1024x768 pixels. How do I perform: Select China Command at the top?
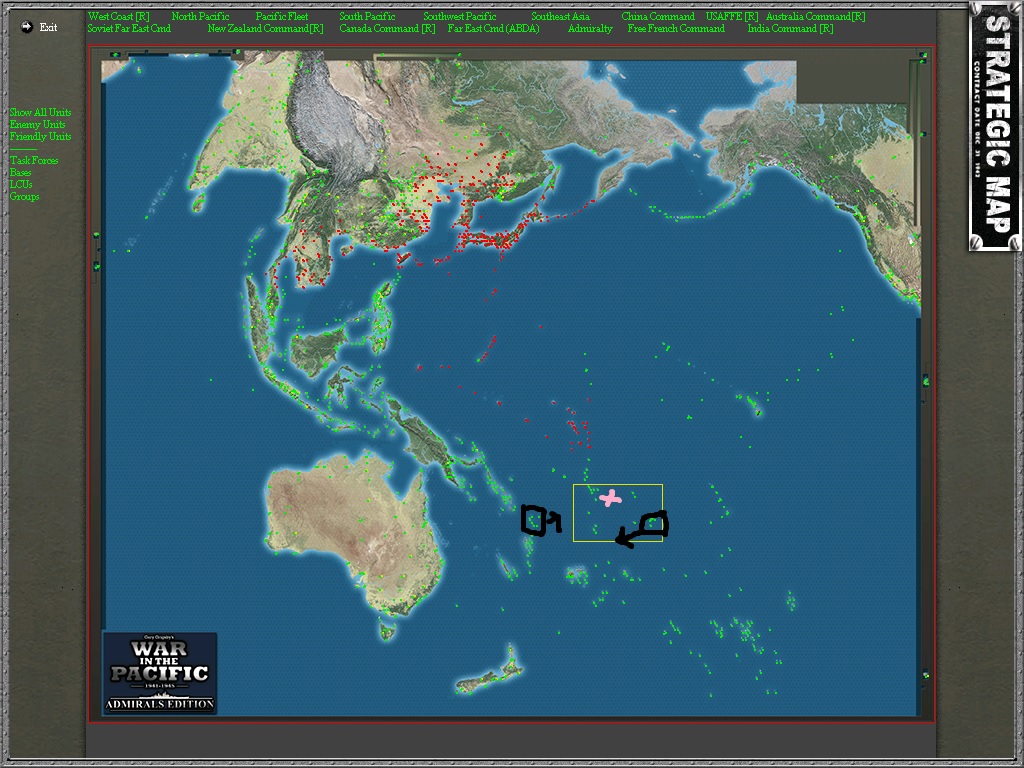pyautogui.click(x=658, y=16)
